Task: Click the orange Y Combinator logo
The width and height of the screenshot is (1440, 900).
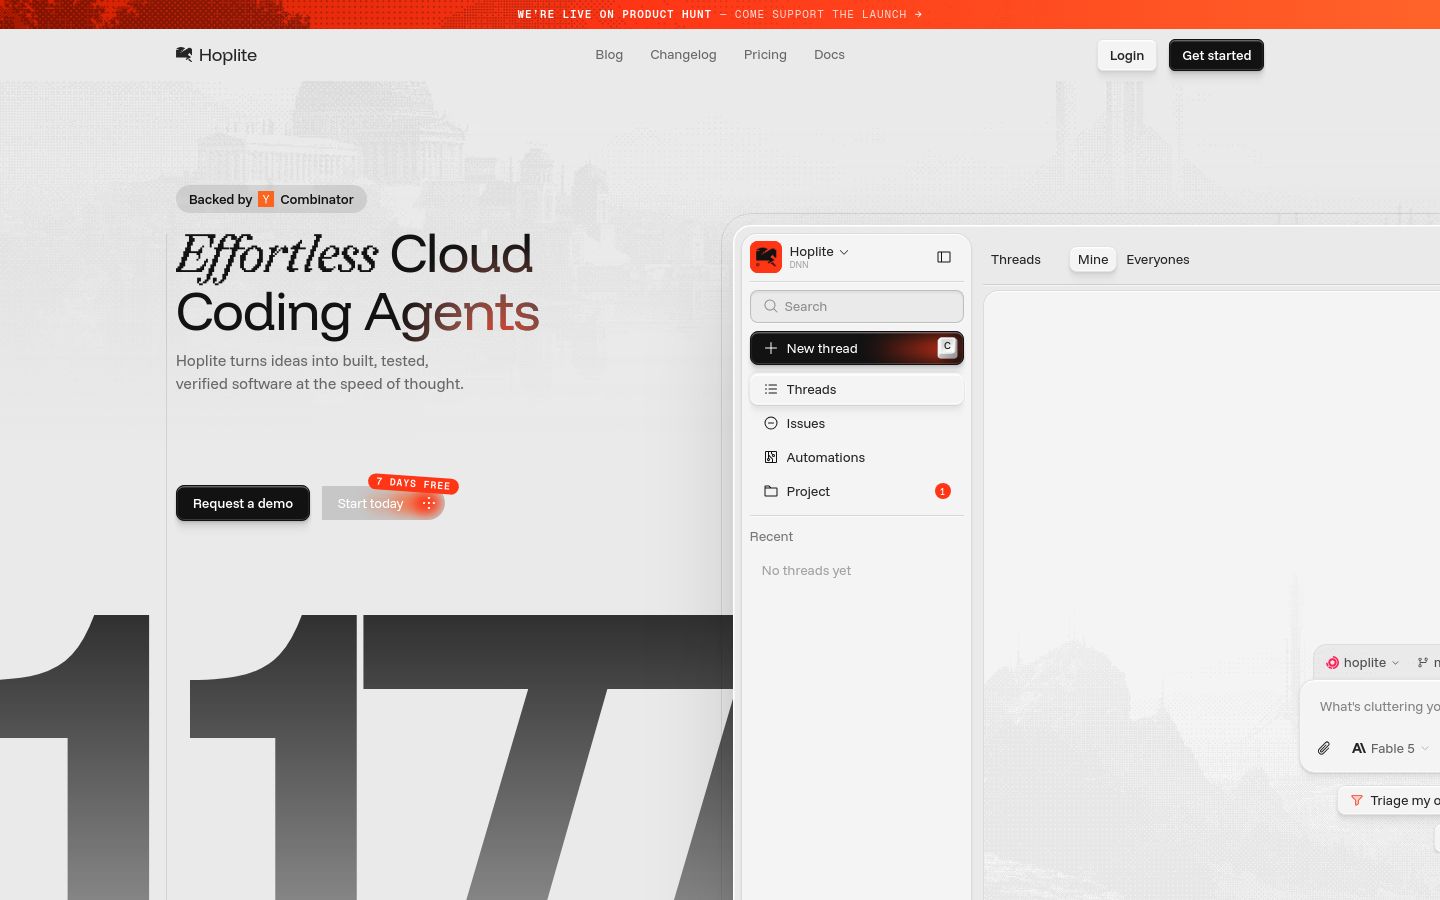Action: (x=266, y=199)
